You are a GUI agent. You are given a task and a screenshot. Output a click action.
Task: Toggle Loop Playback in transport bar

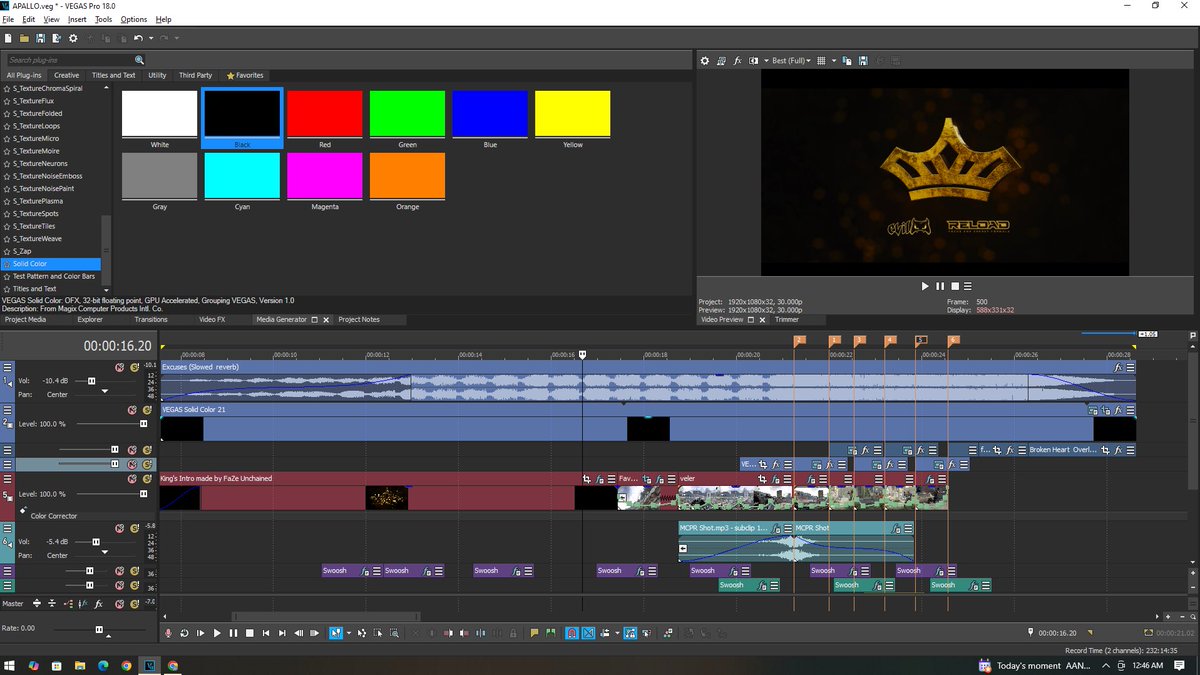tap(184, 633)
